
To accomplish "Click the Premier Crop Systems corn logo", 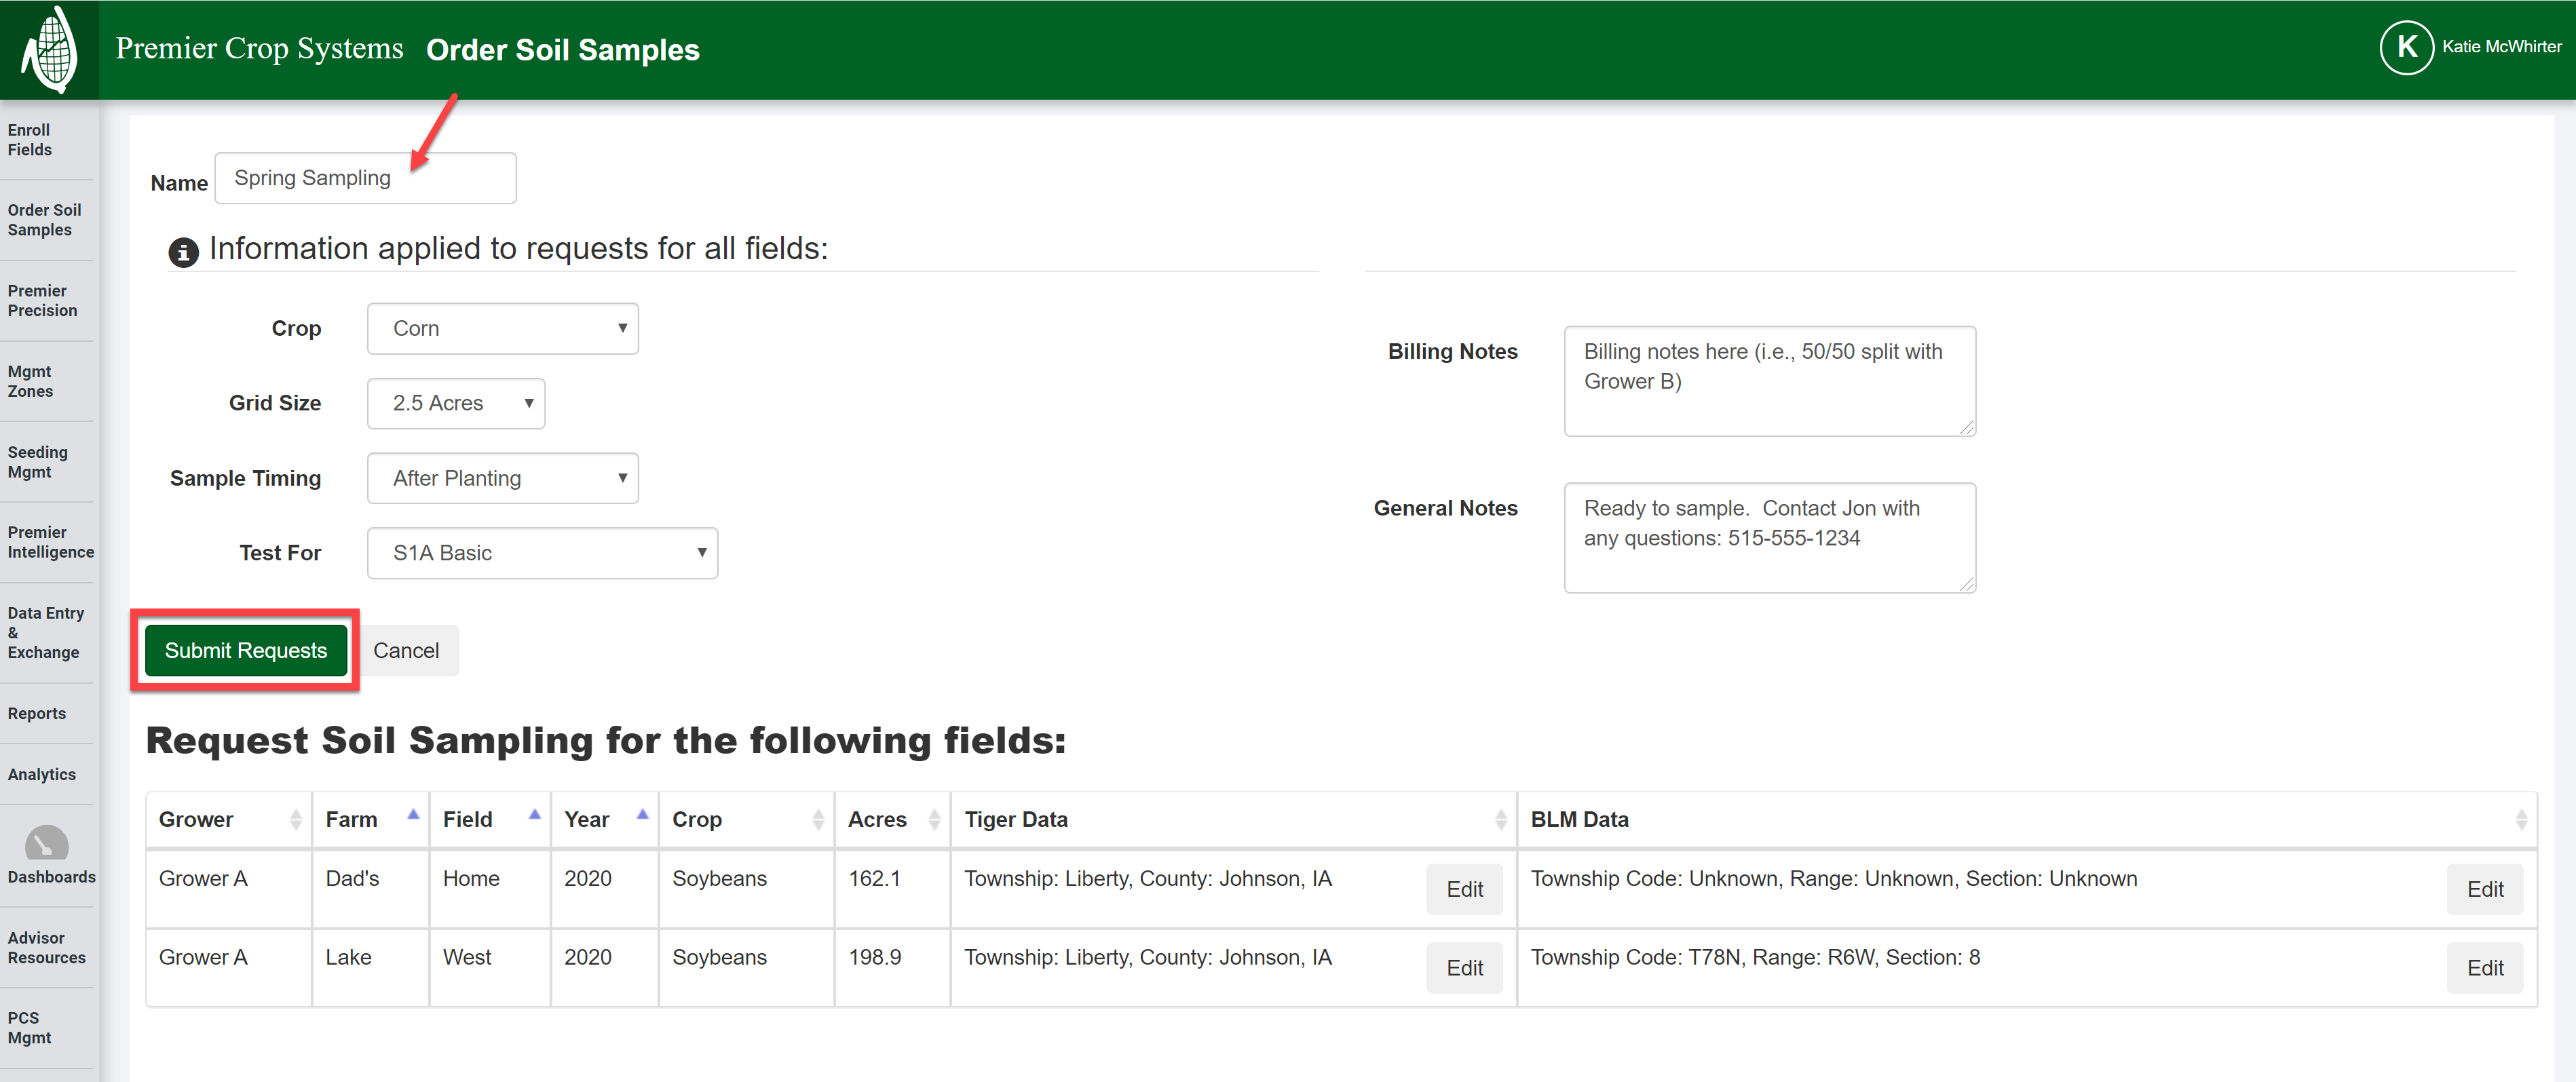I will coord(49,49).
